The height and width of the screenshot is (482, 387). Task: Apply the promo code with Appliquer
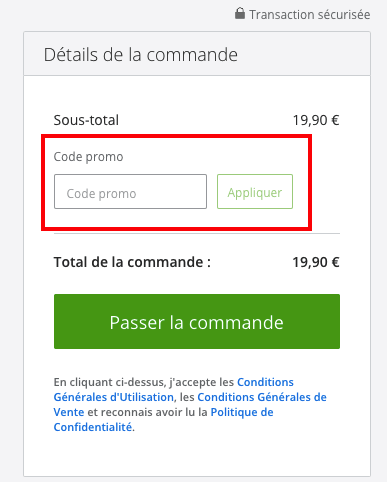255,192
